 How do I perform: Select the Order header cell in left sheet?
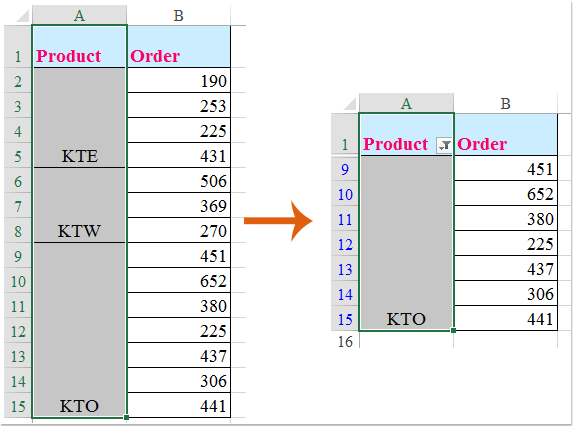coord(179,46)
